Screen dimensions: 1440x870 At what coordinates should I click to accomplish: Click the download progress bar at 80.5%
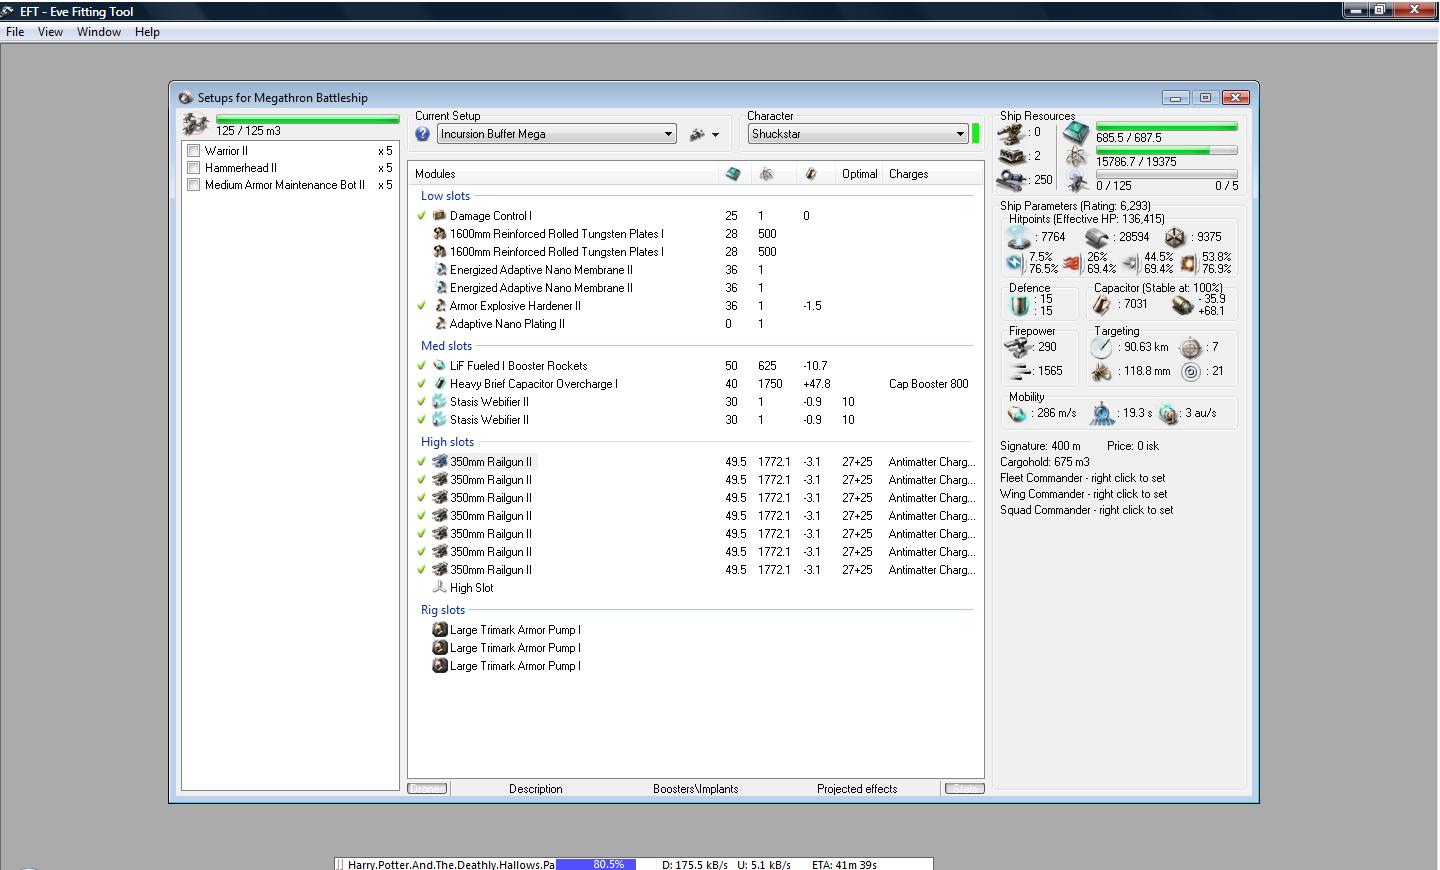coord(596,864)
